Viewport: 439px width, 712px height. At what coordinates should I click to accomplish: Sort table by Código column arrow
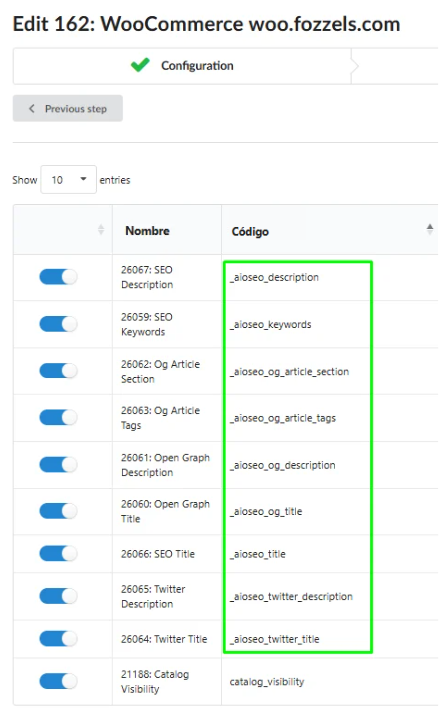coord(429,229)
